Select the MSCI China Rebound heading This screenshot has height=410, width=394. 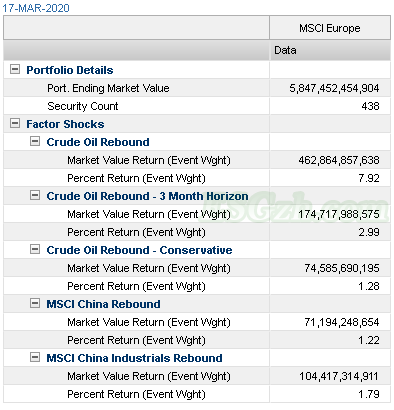click(103, 304)
